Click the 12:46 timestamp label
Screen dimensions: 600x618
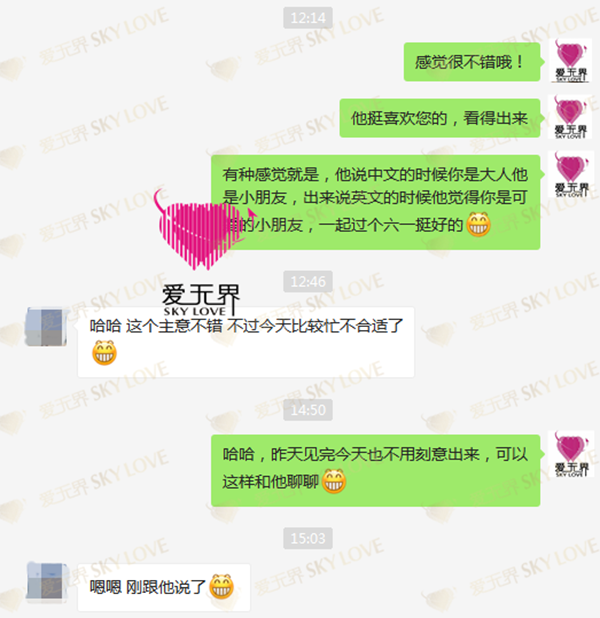click(x=308, y=281)
